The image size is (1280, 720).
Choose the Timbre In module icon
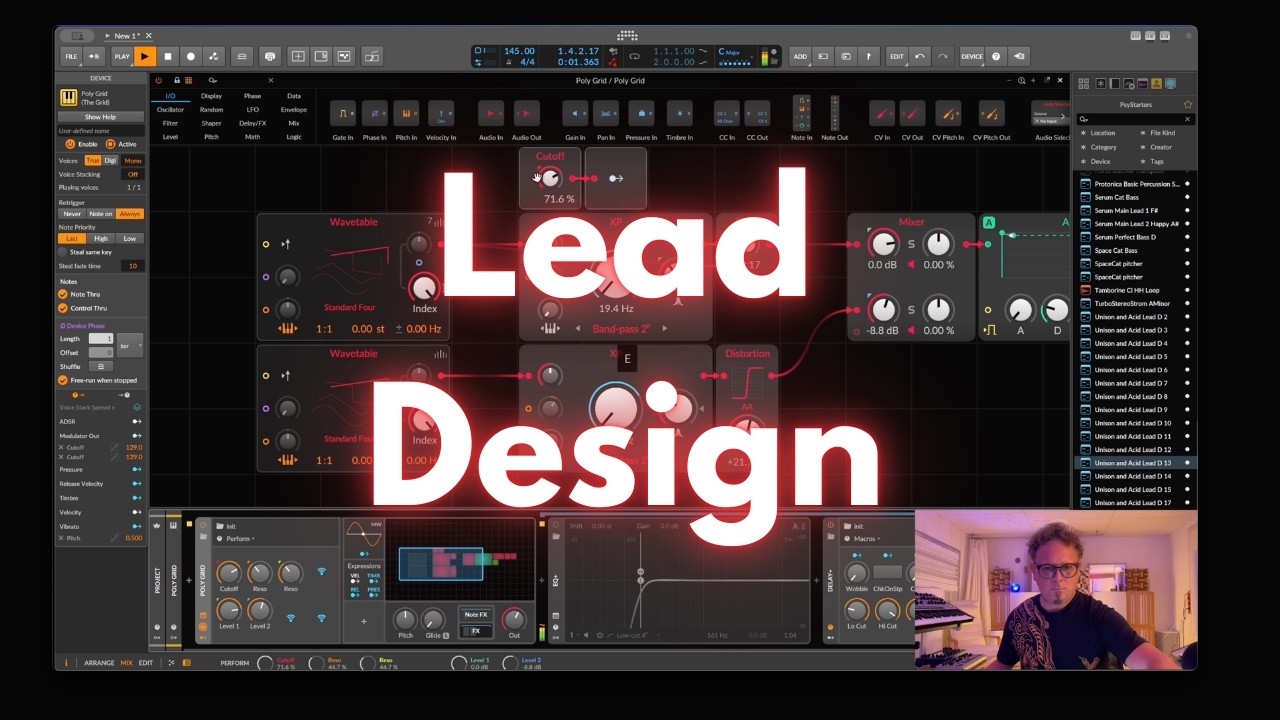(x=679, y=113)
